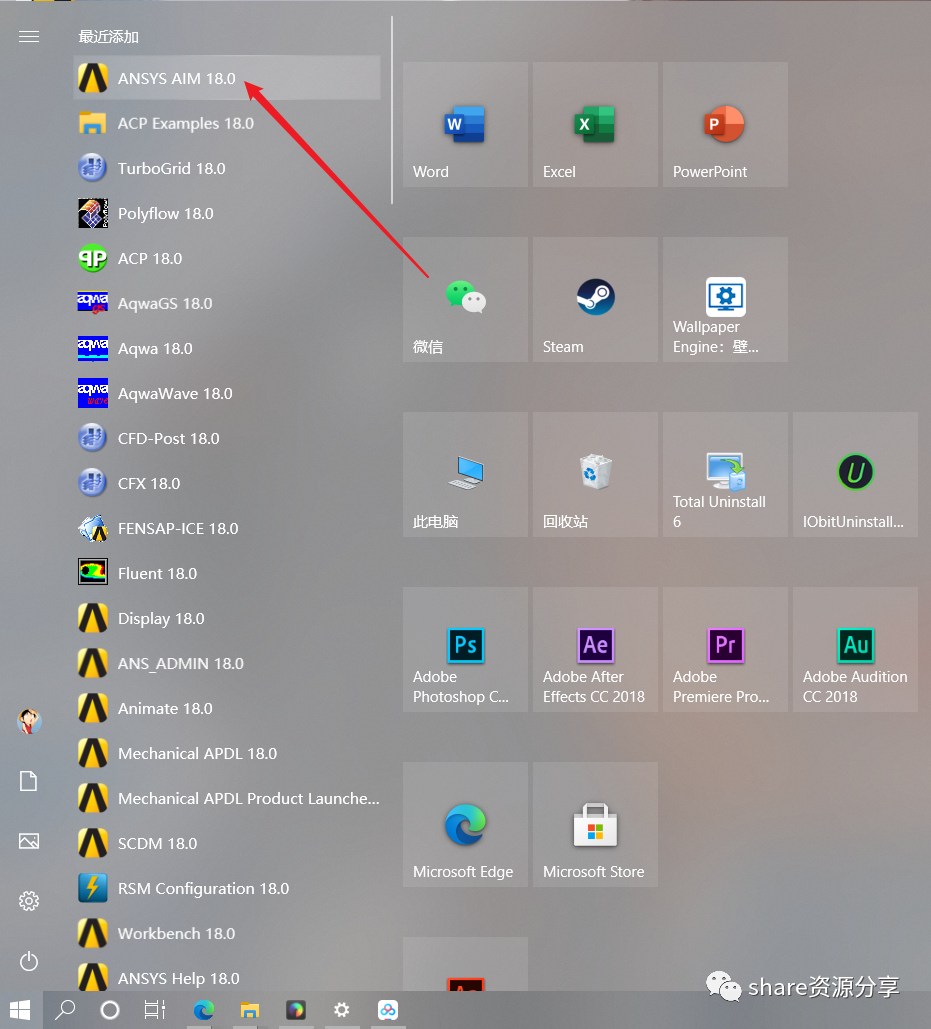Open ACP Examples 18.0 folder

pyautogui.click(x=227, y=123)
